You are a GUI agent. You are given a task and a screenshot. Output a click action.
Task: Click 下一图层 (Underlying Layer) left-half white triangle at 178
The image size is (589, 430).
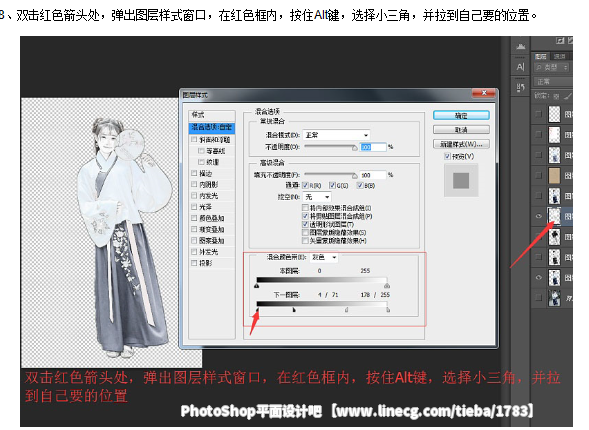pos(346,310)
